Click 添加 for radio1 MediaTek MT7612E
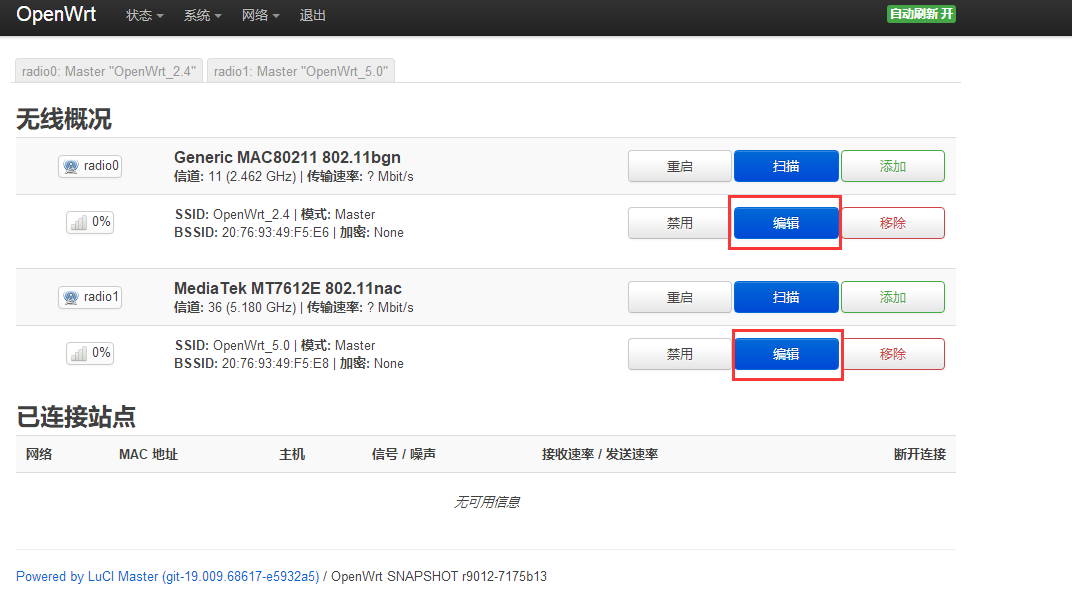The width and height of the screenshot is (1072, 593). click(x=893, y=298)
